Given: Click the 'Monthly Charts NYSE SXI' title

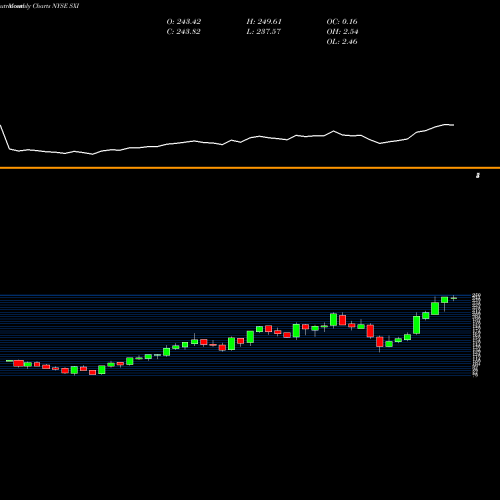Looking at the screenshot, I should pos(44,6).
